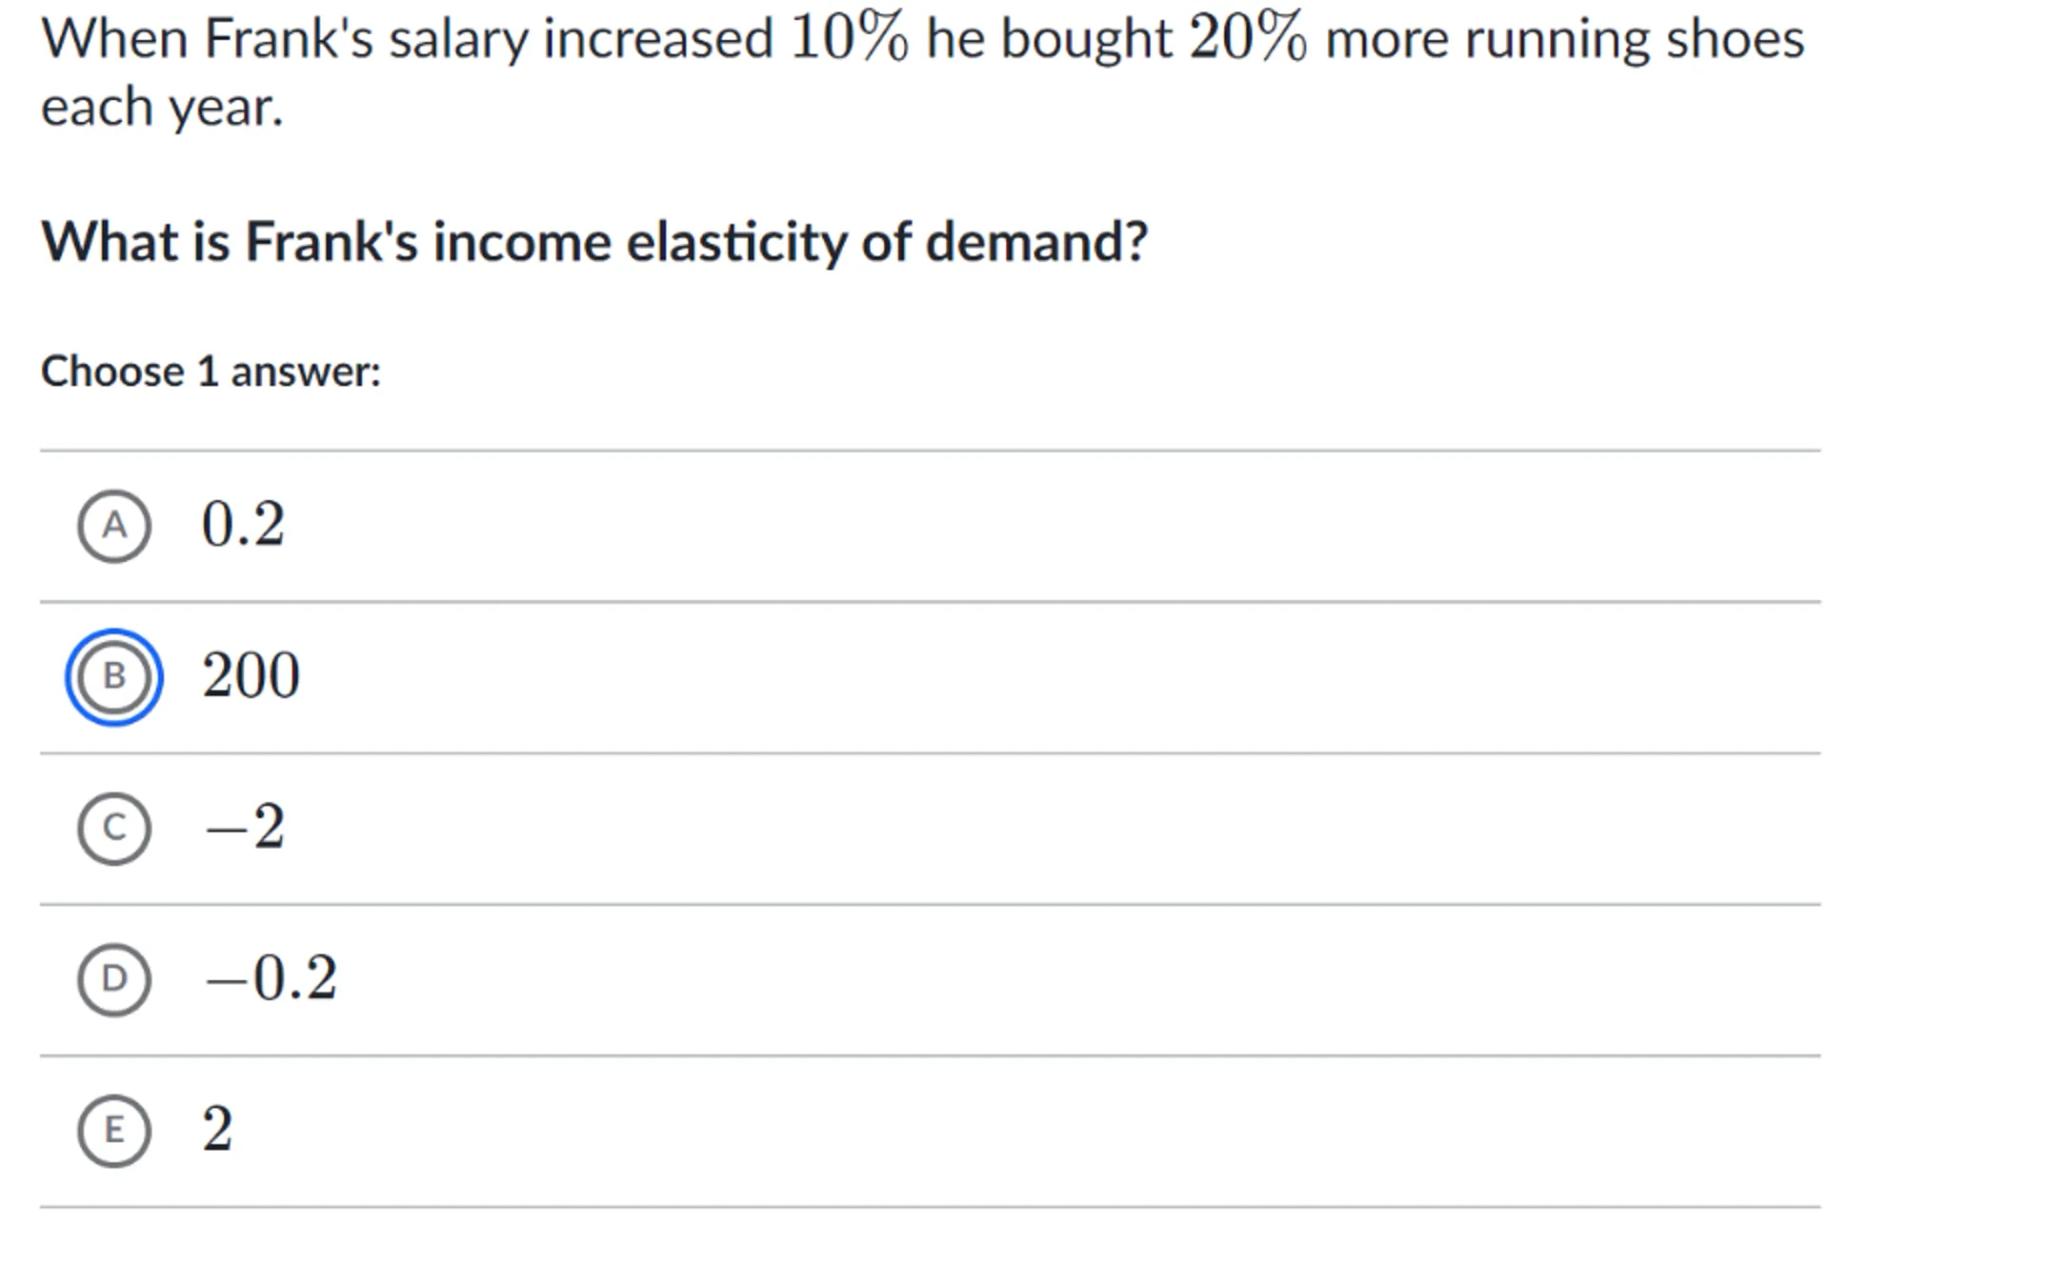Click the 20% figure in the prompt

coord(1247,40)
